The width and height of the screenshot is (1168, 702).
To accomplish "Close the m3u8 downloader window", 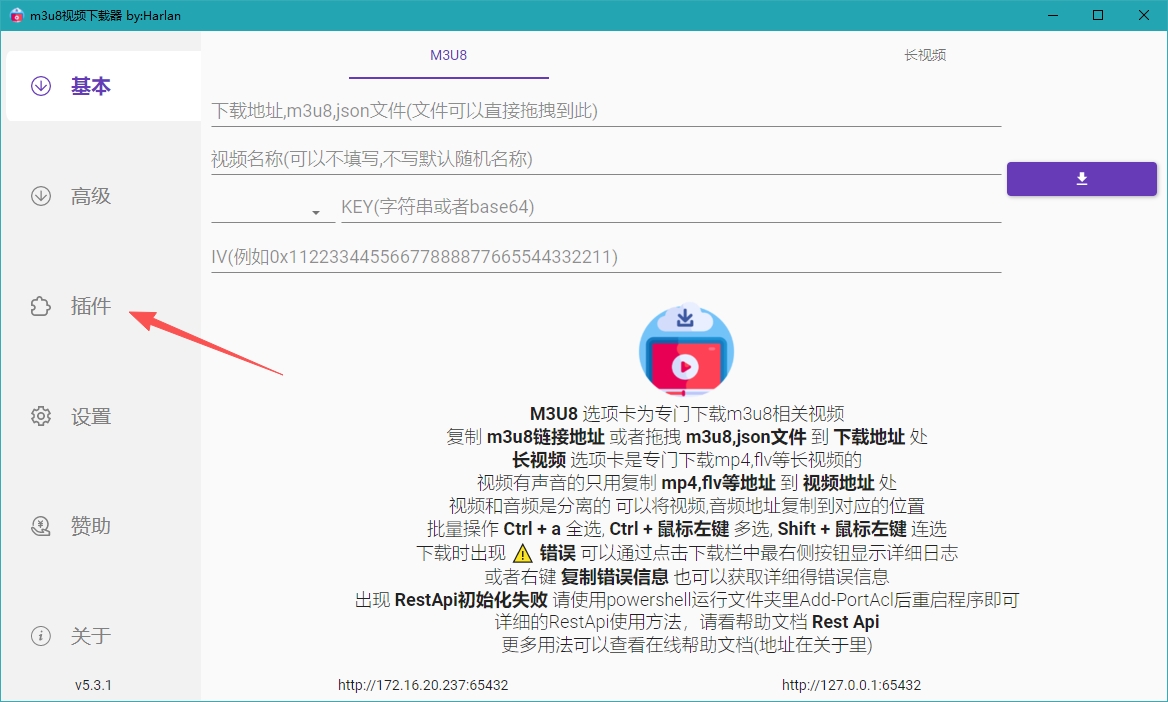I will (x=1144, y=16).
